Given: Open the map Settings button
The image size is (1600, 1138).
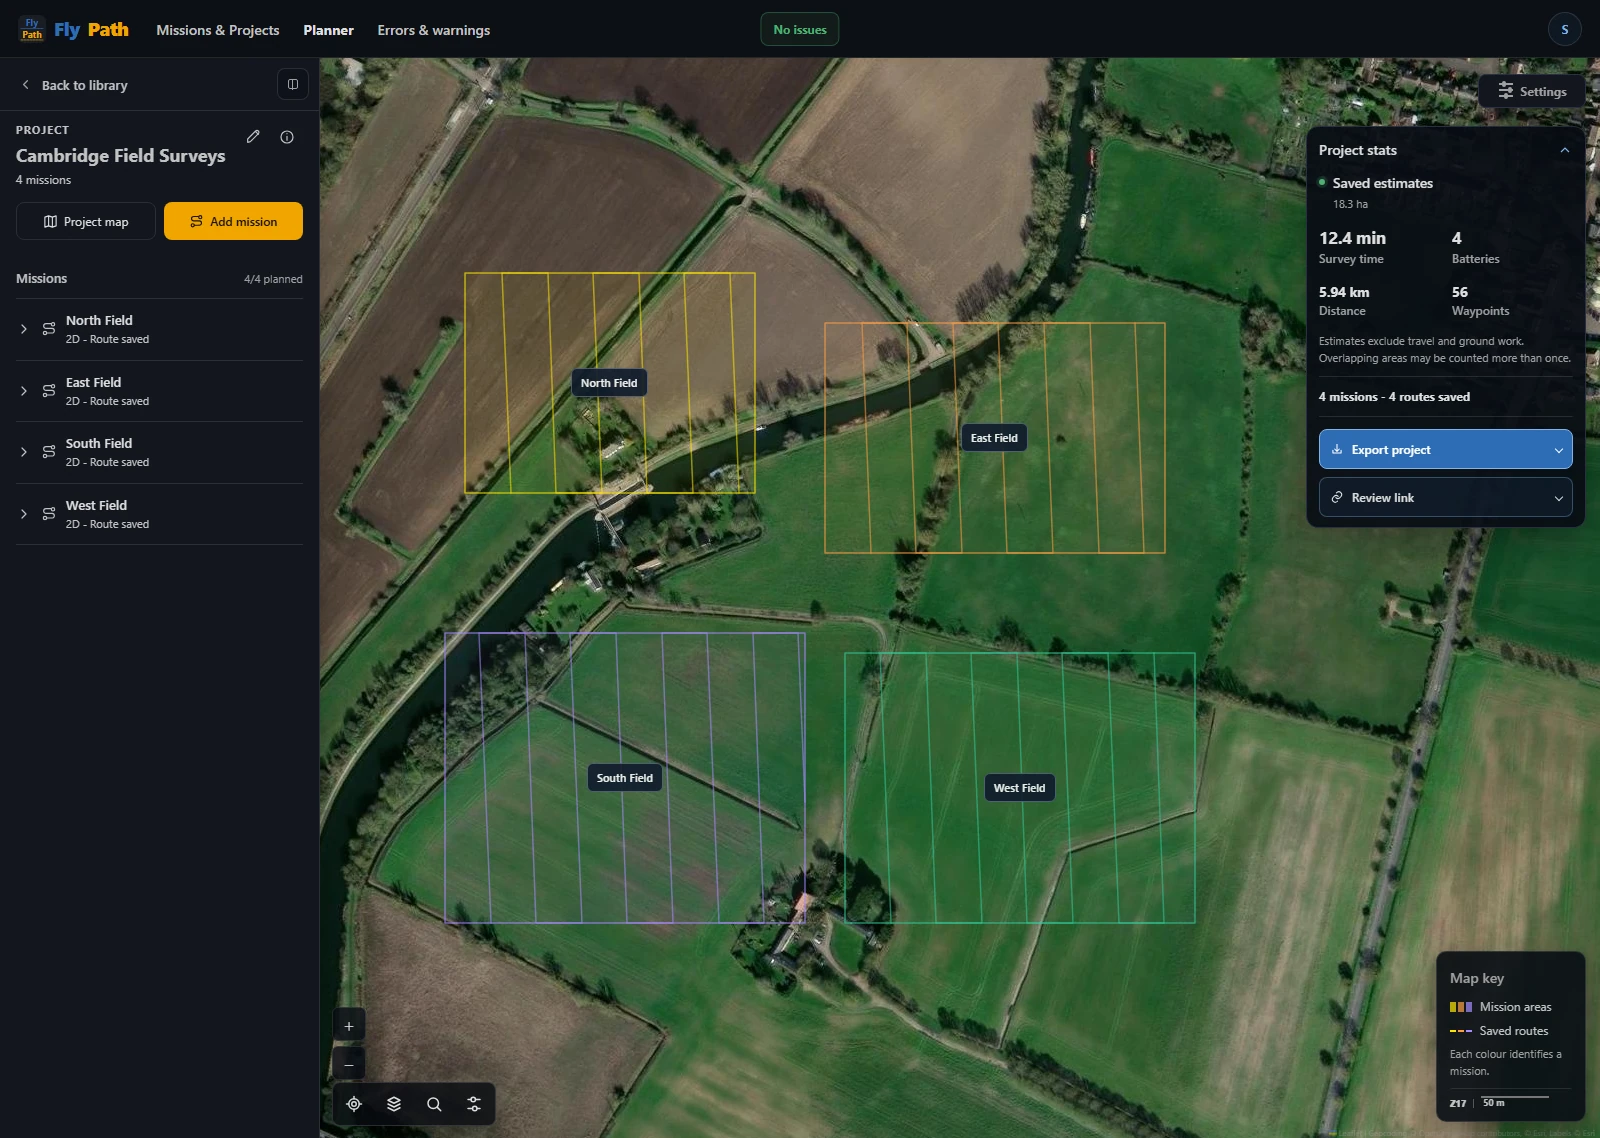Looking at the screenshot, I should [1531, 91].
